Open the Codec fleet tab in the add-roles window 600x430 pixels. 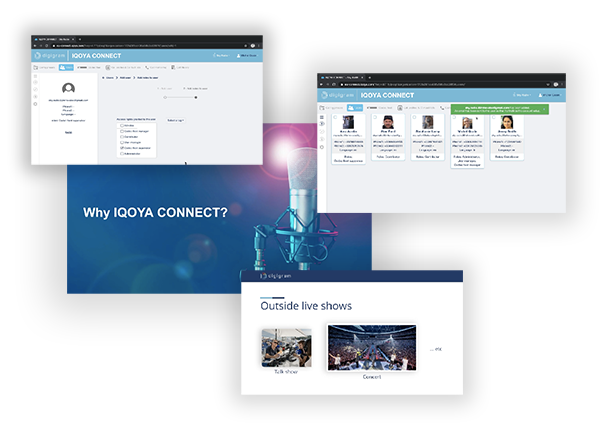coord(89,67)
